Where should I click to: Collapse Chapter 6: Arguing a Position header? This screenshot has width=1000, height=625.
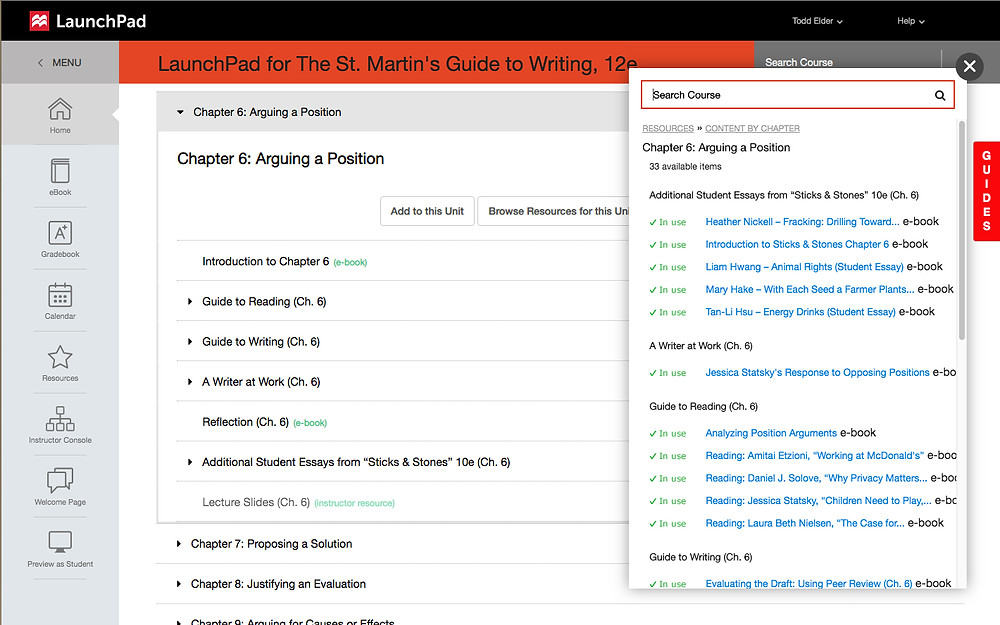coord(180,112)
